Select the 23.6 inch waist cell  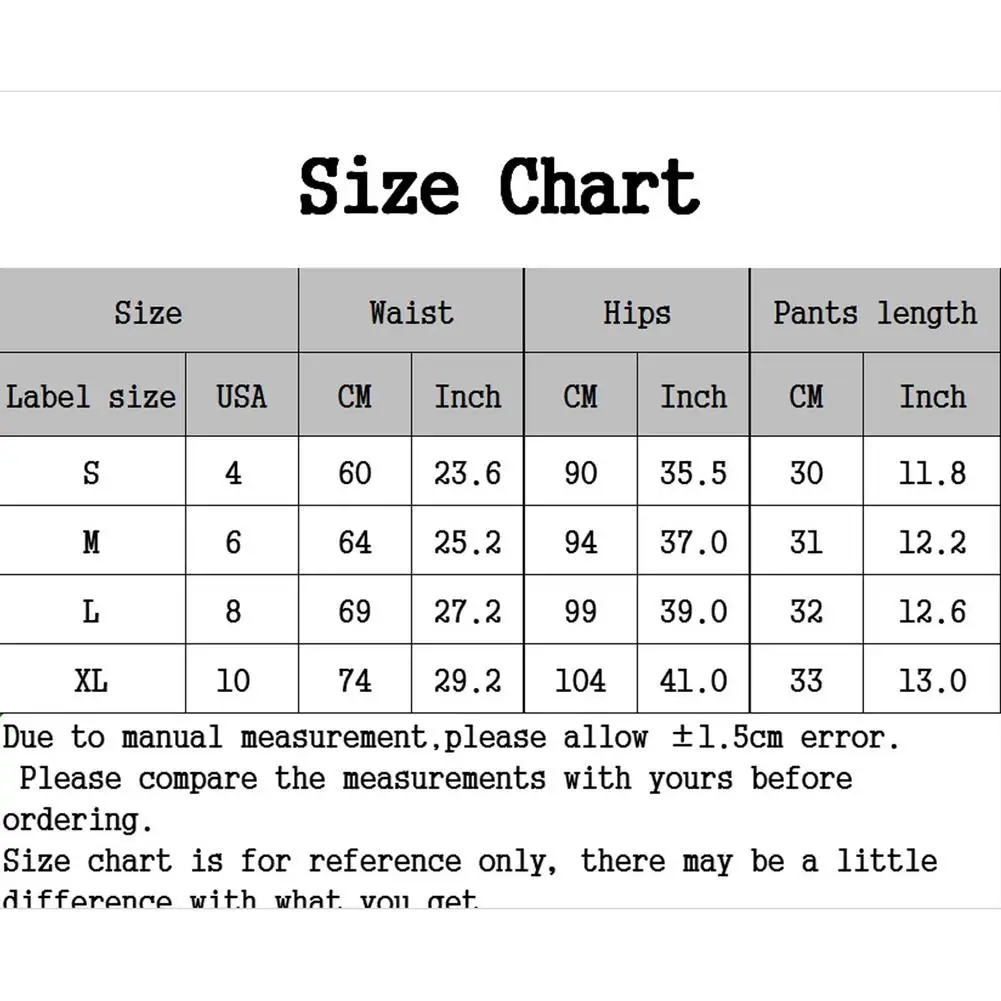coord(467,472)
